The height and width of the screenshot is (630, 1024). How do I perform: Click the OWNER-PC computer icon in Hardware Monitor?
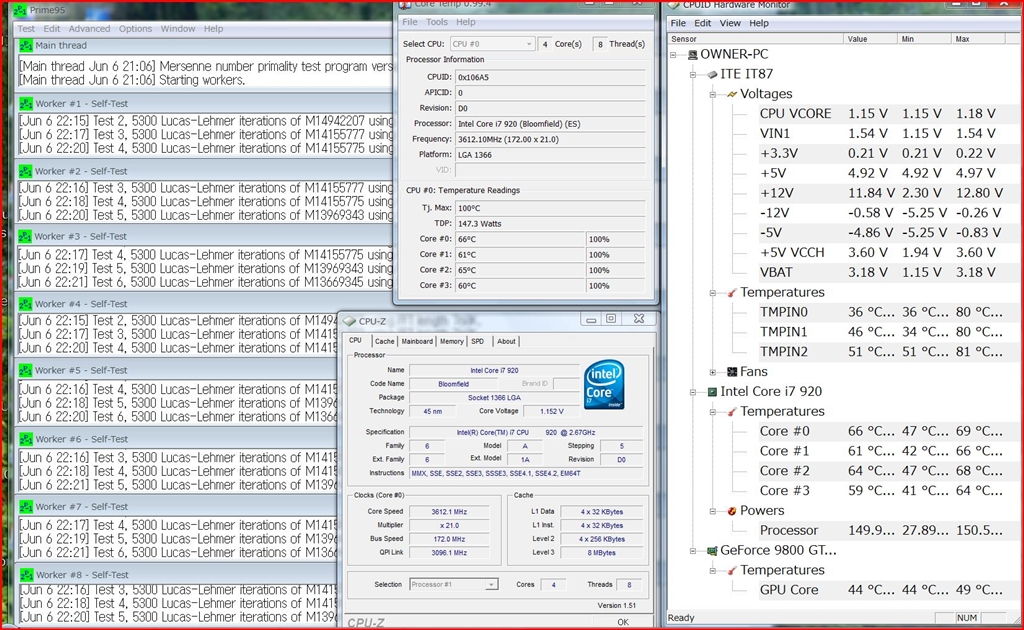[x=692, y=55]
